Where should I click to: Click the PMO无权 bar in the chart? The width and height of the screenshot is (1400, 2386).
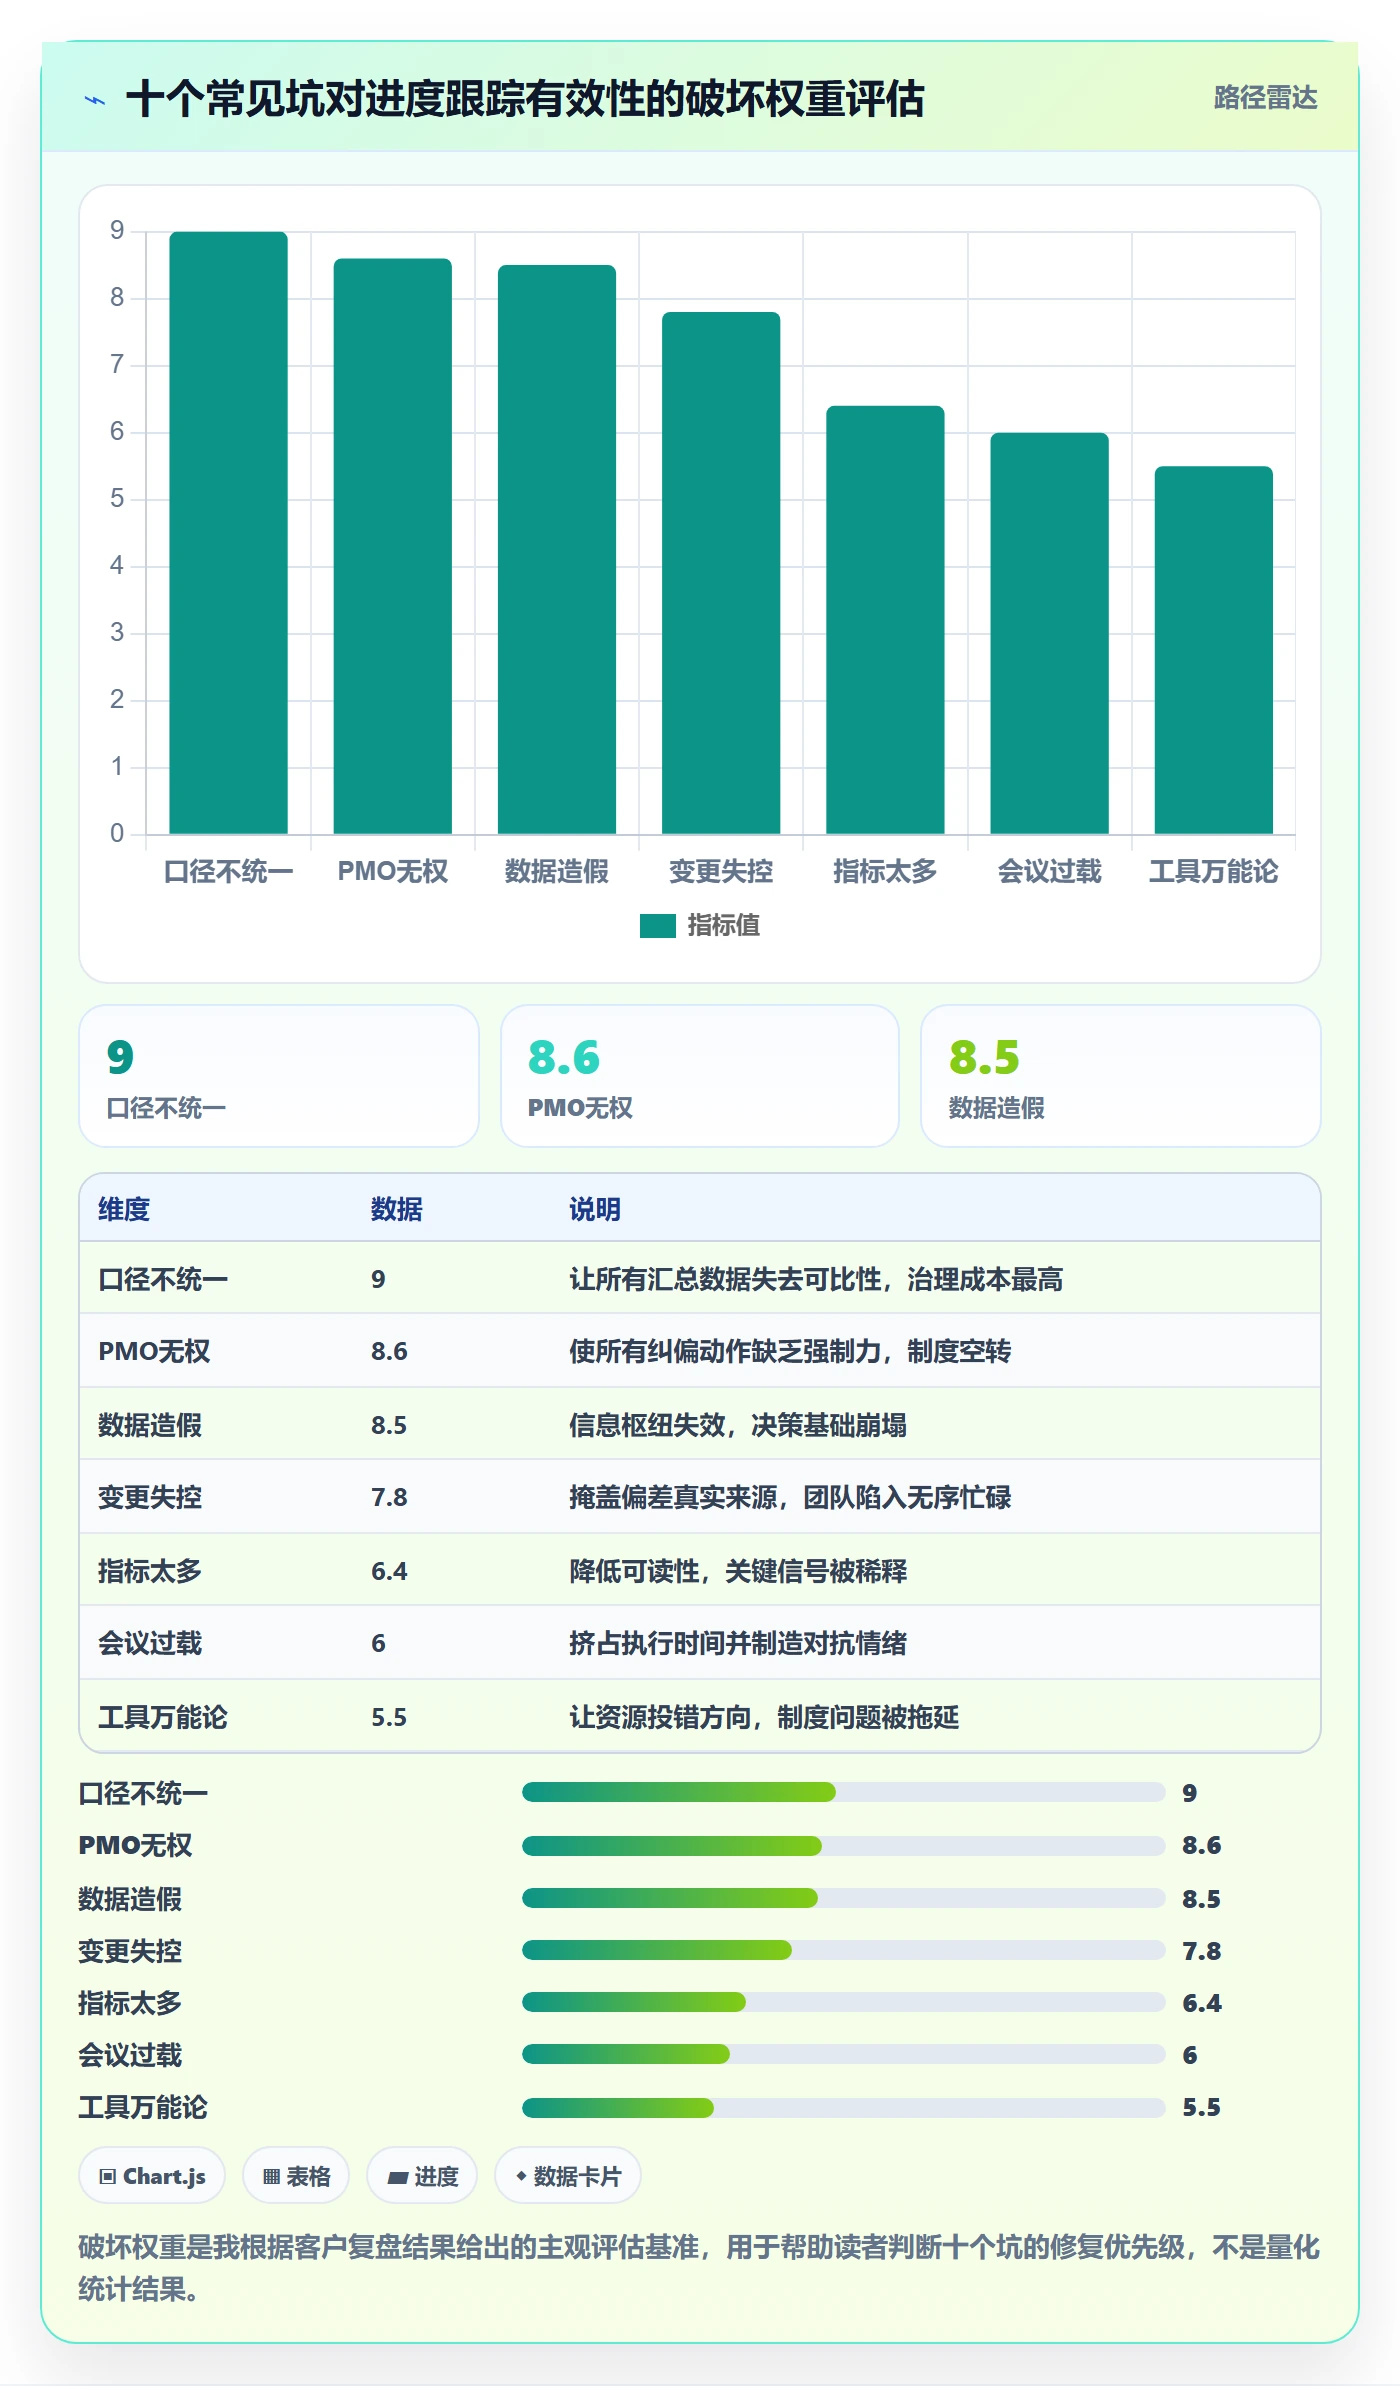point(393,546)
